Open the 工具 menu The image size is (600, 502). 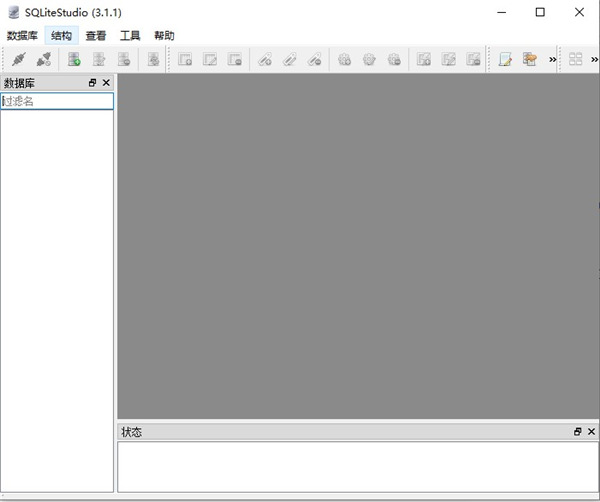130,36
